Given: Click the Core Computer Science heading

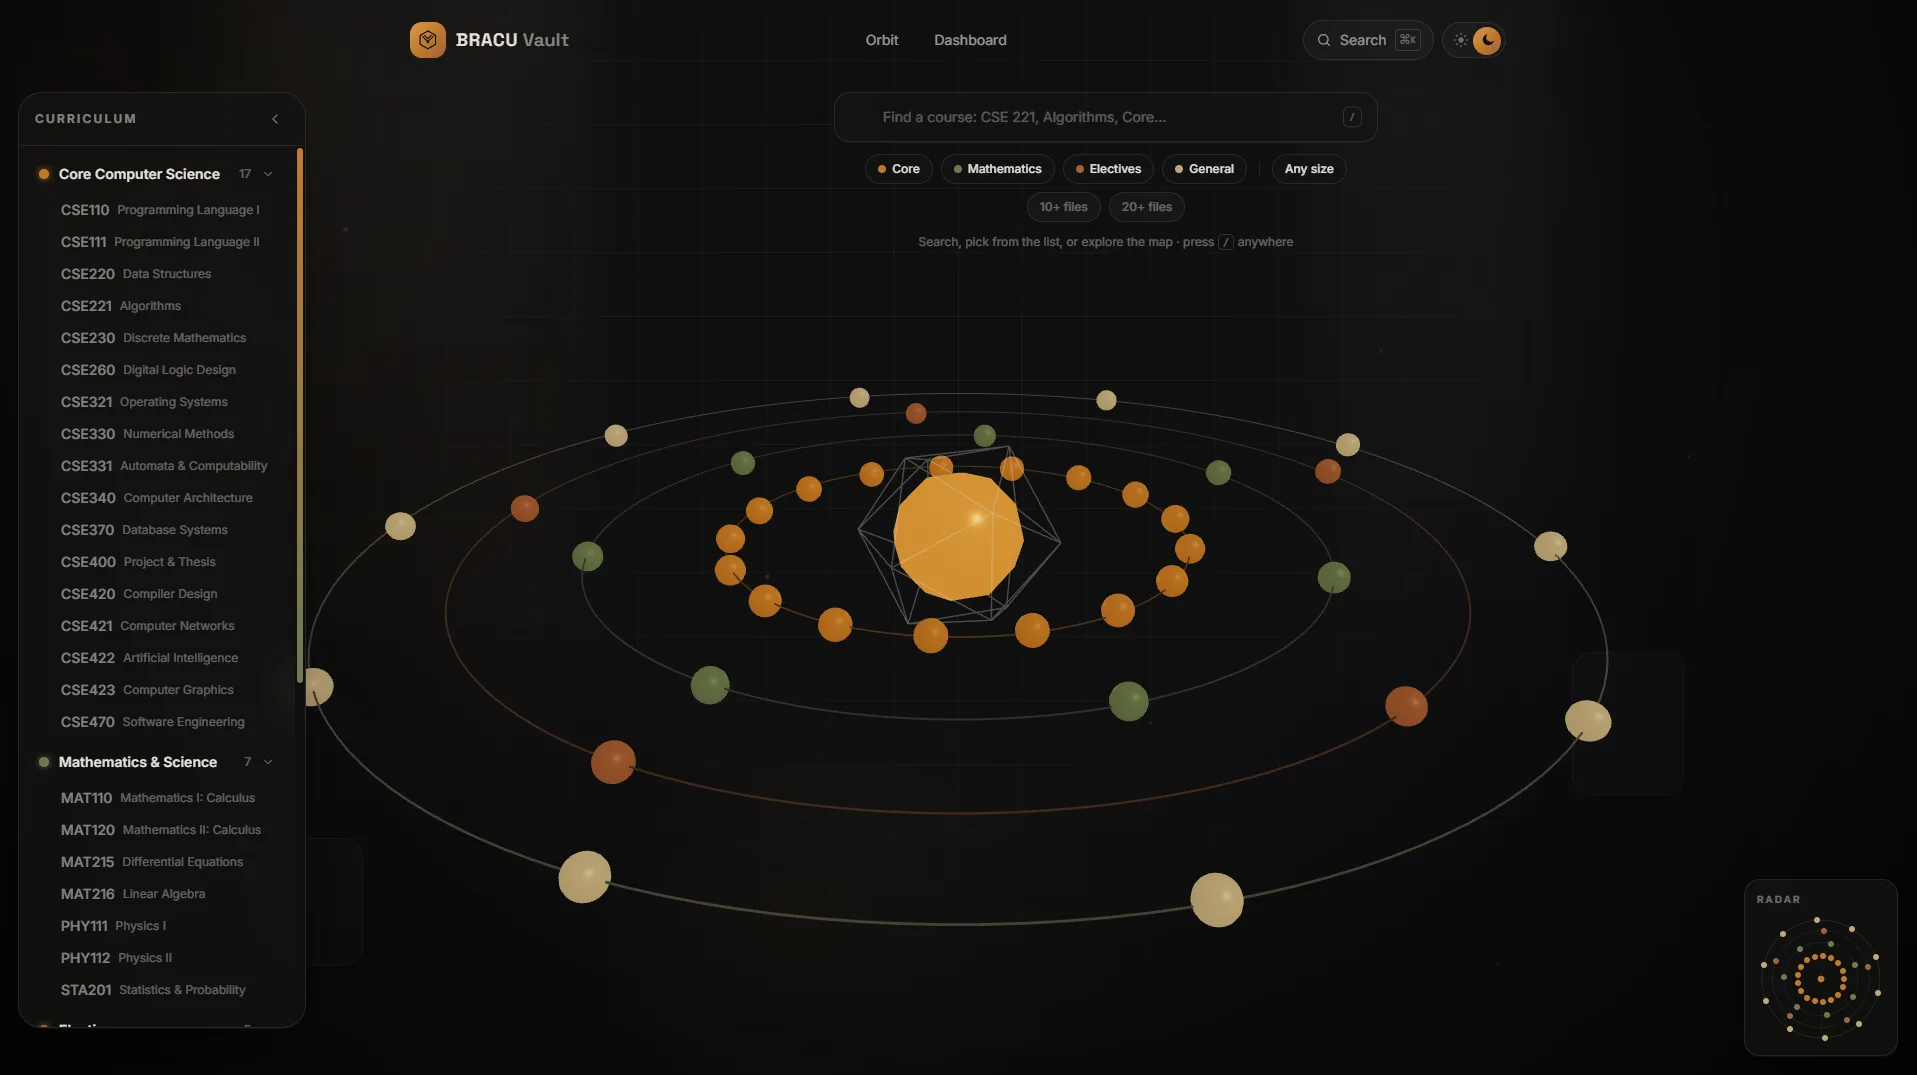Looking at the screenshot, I should 139,174.
